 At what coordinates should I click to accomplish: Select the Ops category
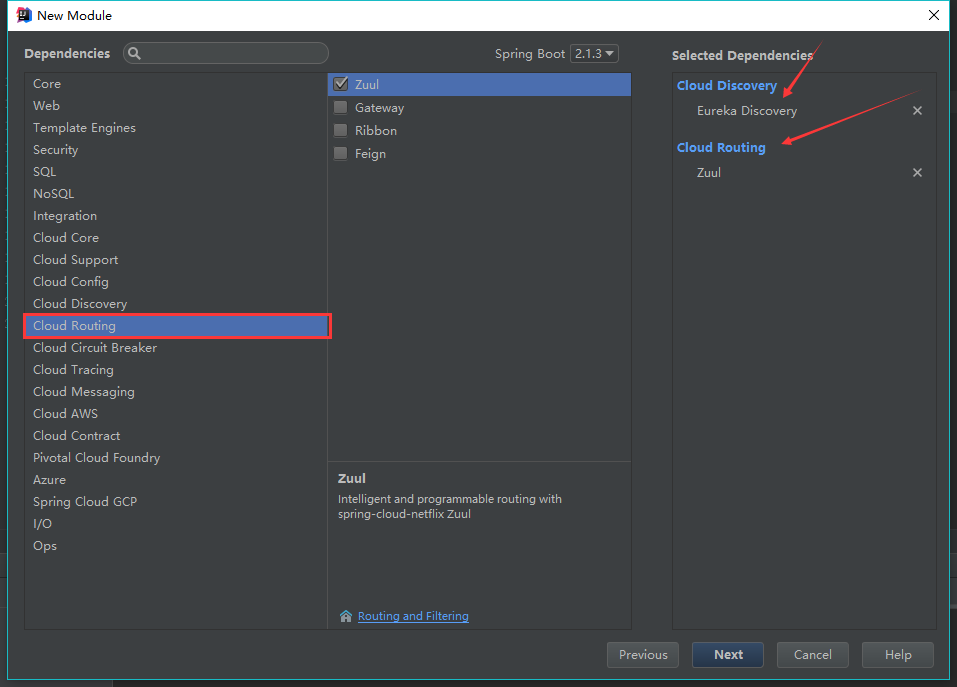point(176,545)
